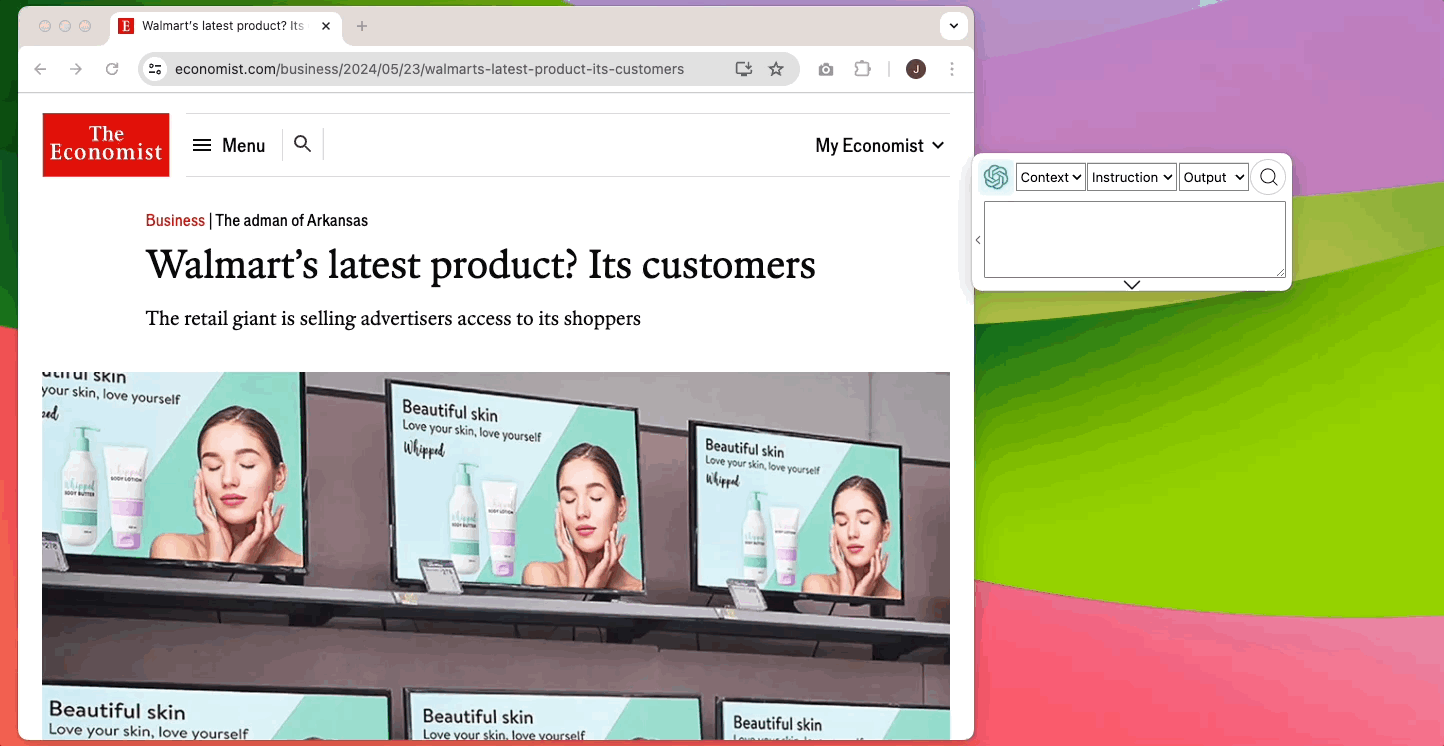
Task: Click the browser back arrow
Action: click(x=40, y=69)
